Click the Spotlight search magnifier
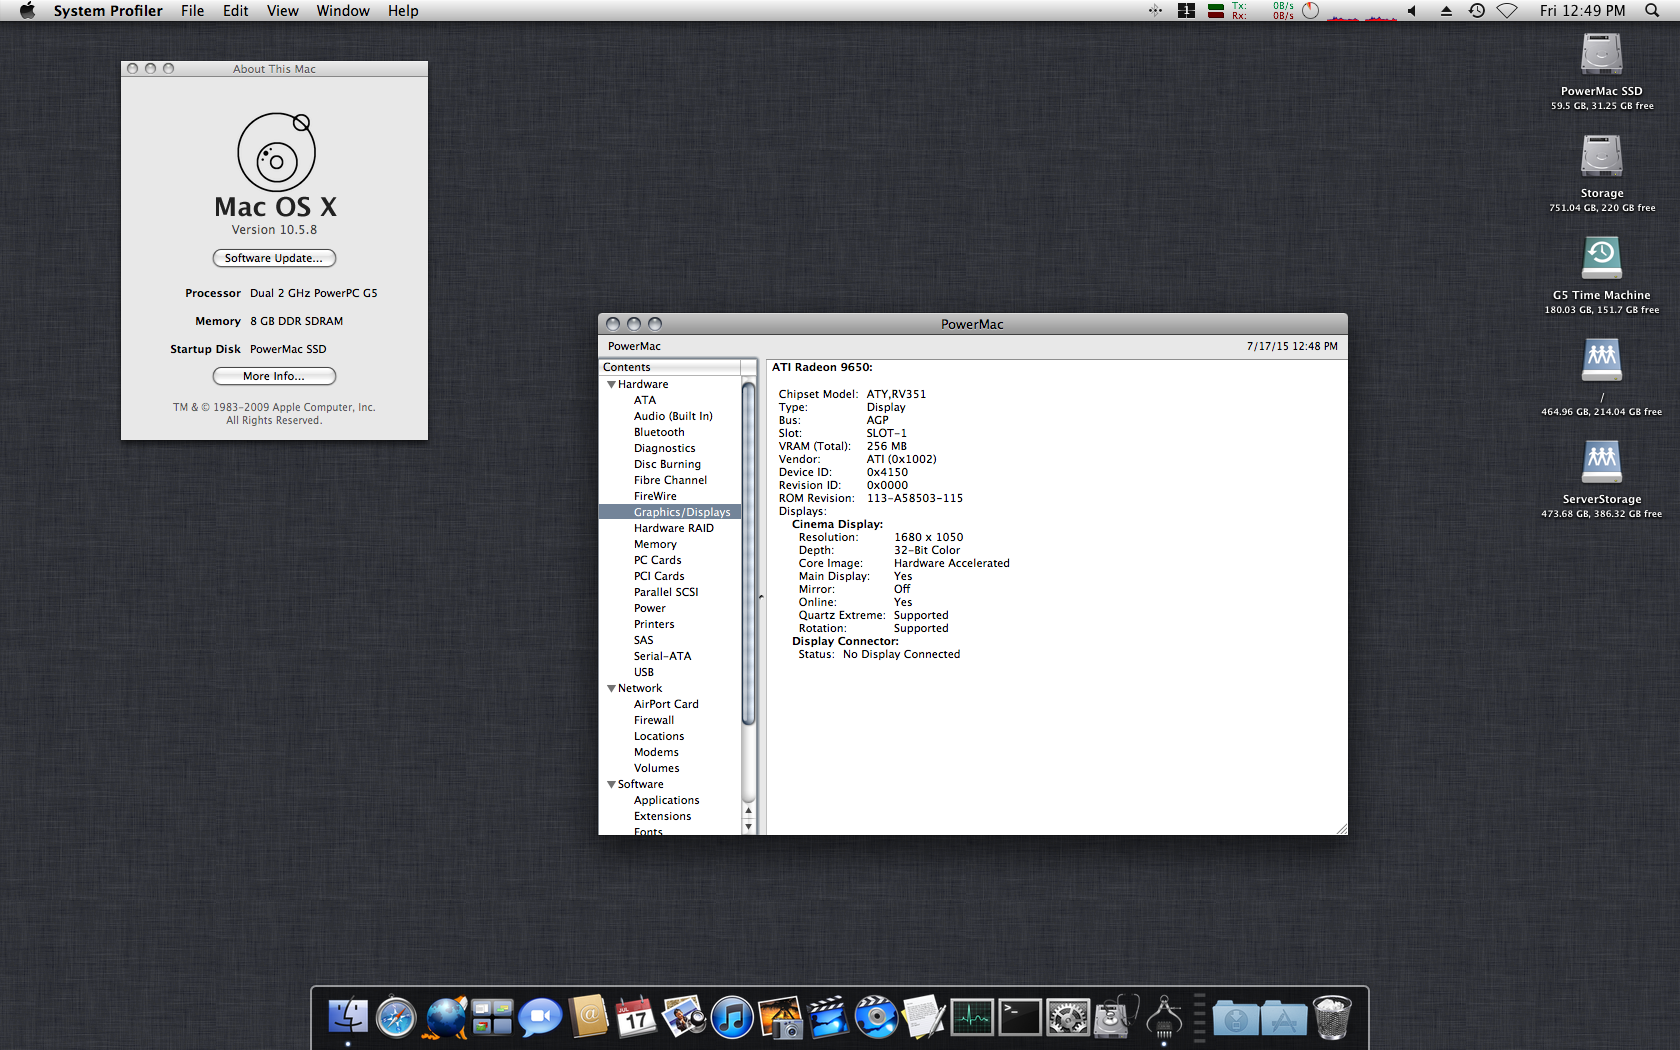The height and width of the screenshot is (1050, 1680). coord(1652,11)
